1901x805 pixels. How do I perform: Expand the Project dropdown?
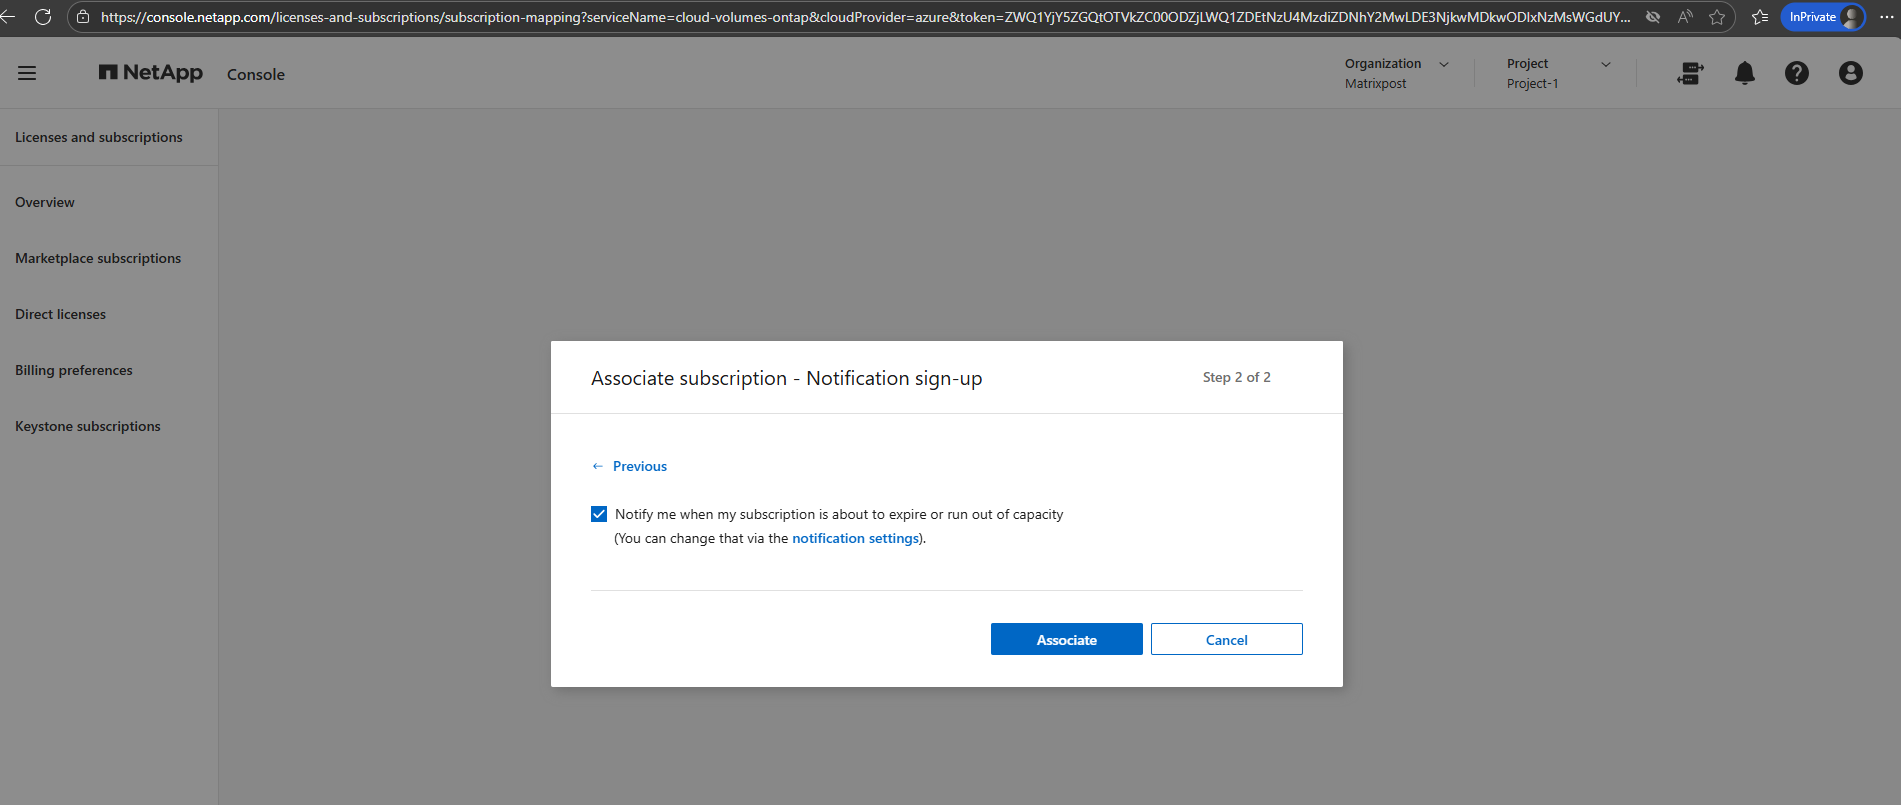[1559, 73]
